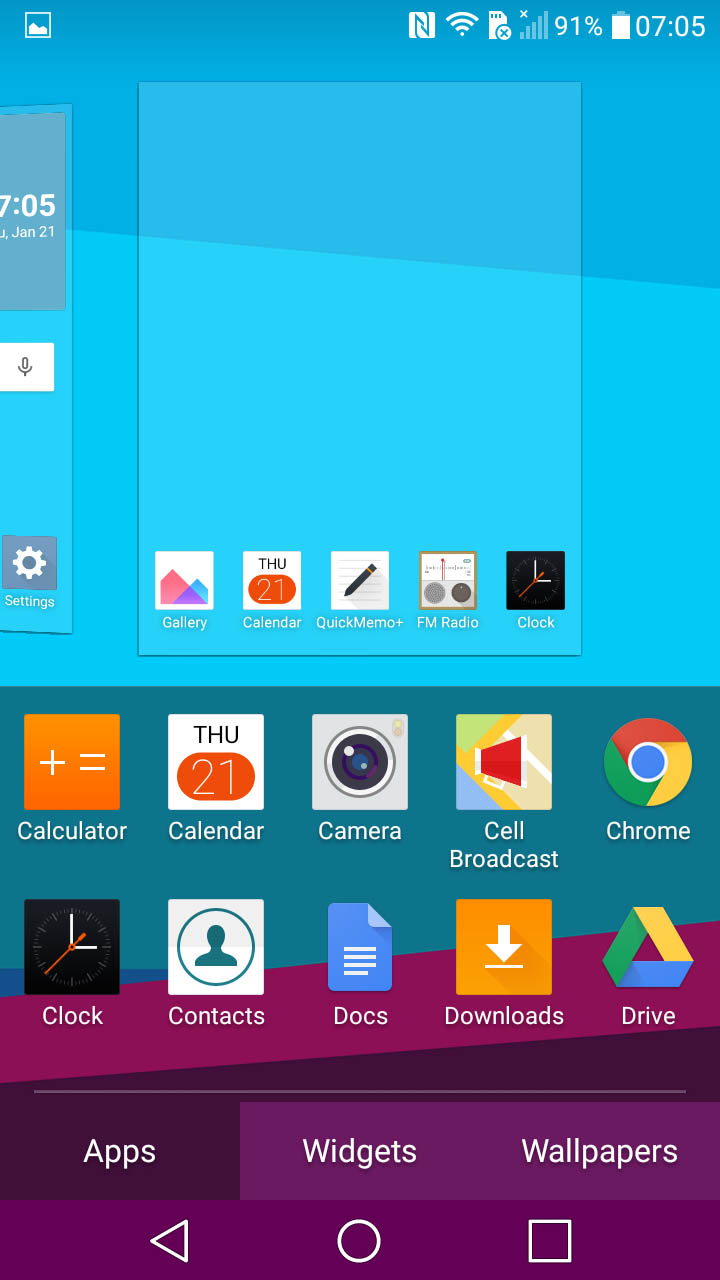Switch to the Wallpapers tab

600,1151
